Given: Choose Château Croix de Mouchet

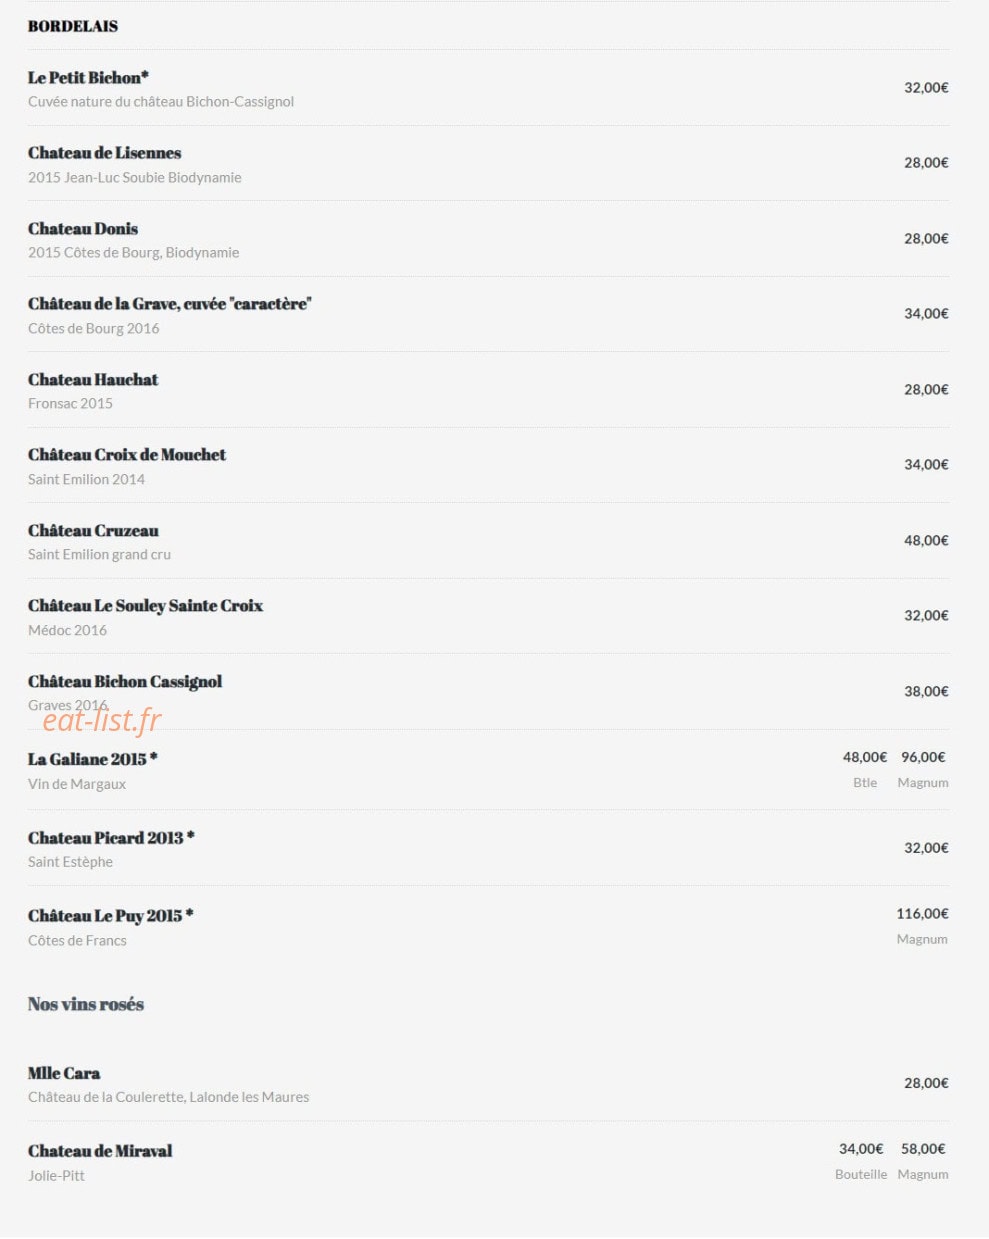Looking at the screenshot, I should 127,455.
